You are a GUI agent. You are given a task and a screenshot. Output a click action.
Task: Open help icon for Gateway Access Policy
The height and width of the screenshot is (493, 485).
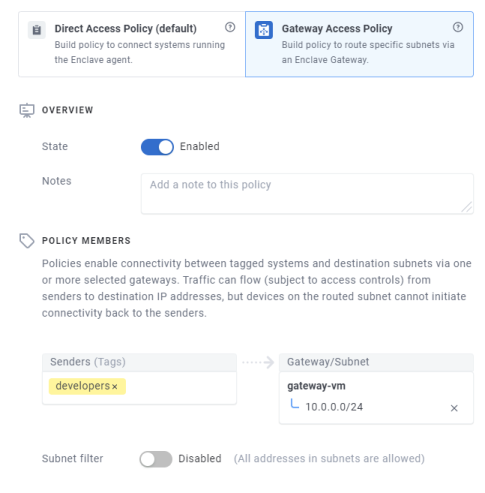458,27
